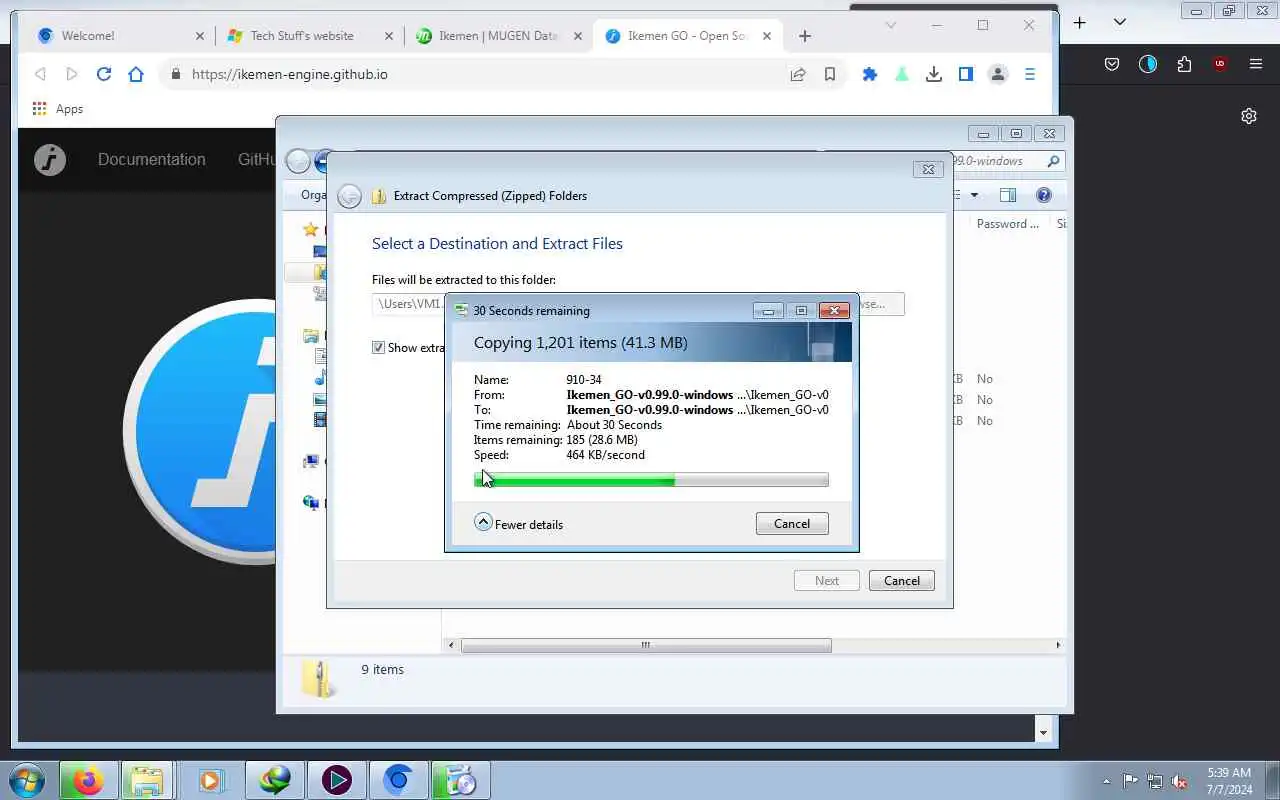Open settings gear on Firefox page
This screenshot has height=800, width=1280.
(x=1249, y=116)
